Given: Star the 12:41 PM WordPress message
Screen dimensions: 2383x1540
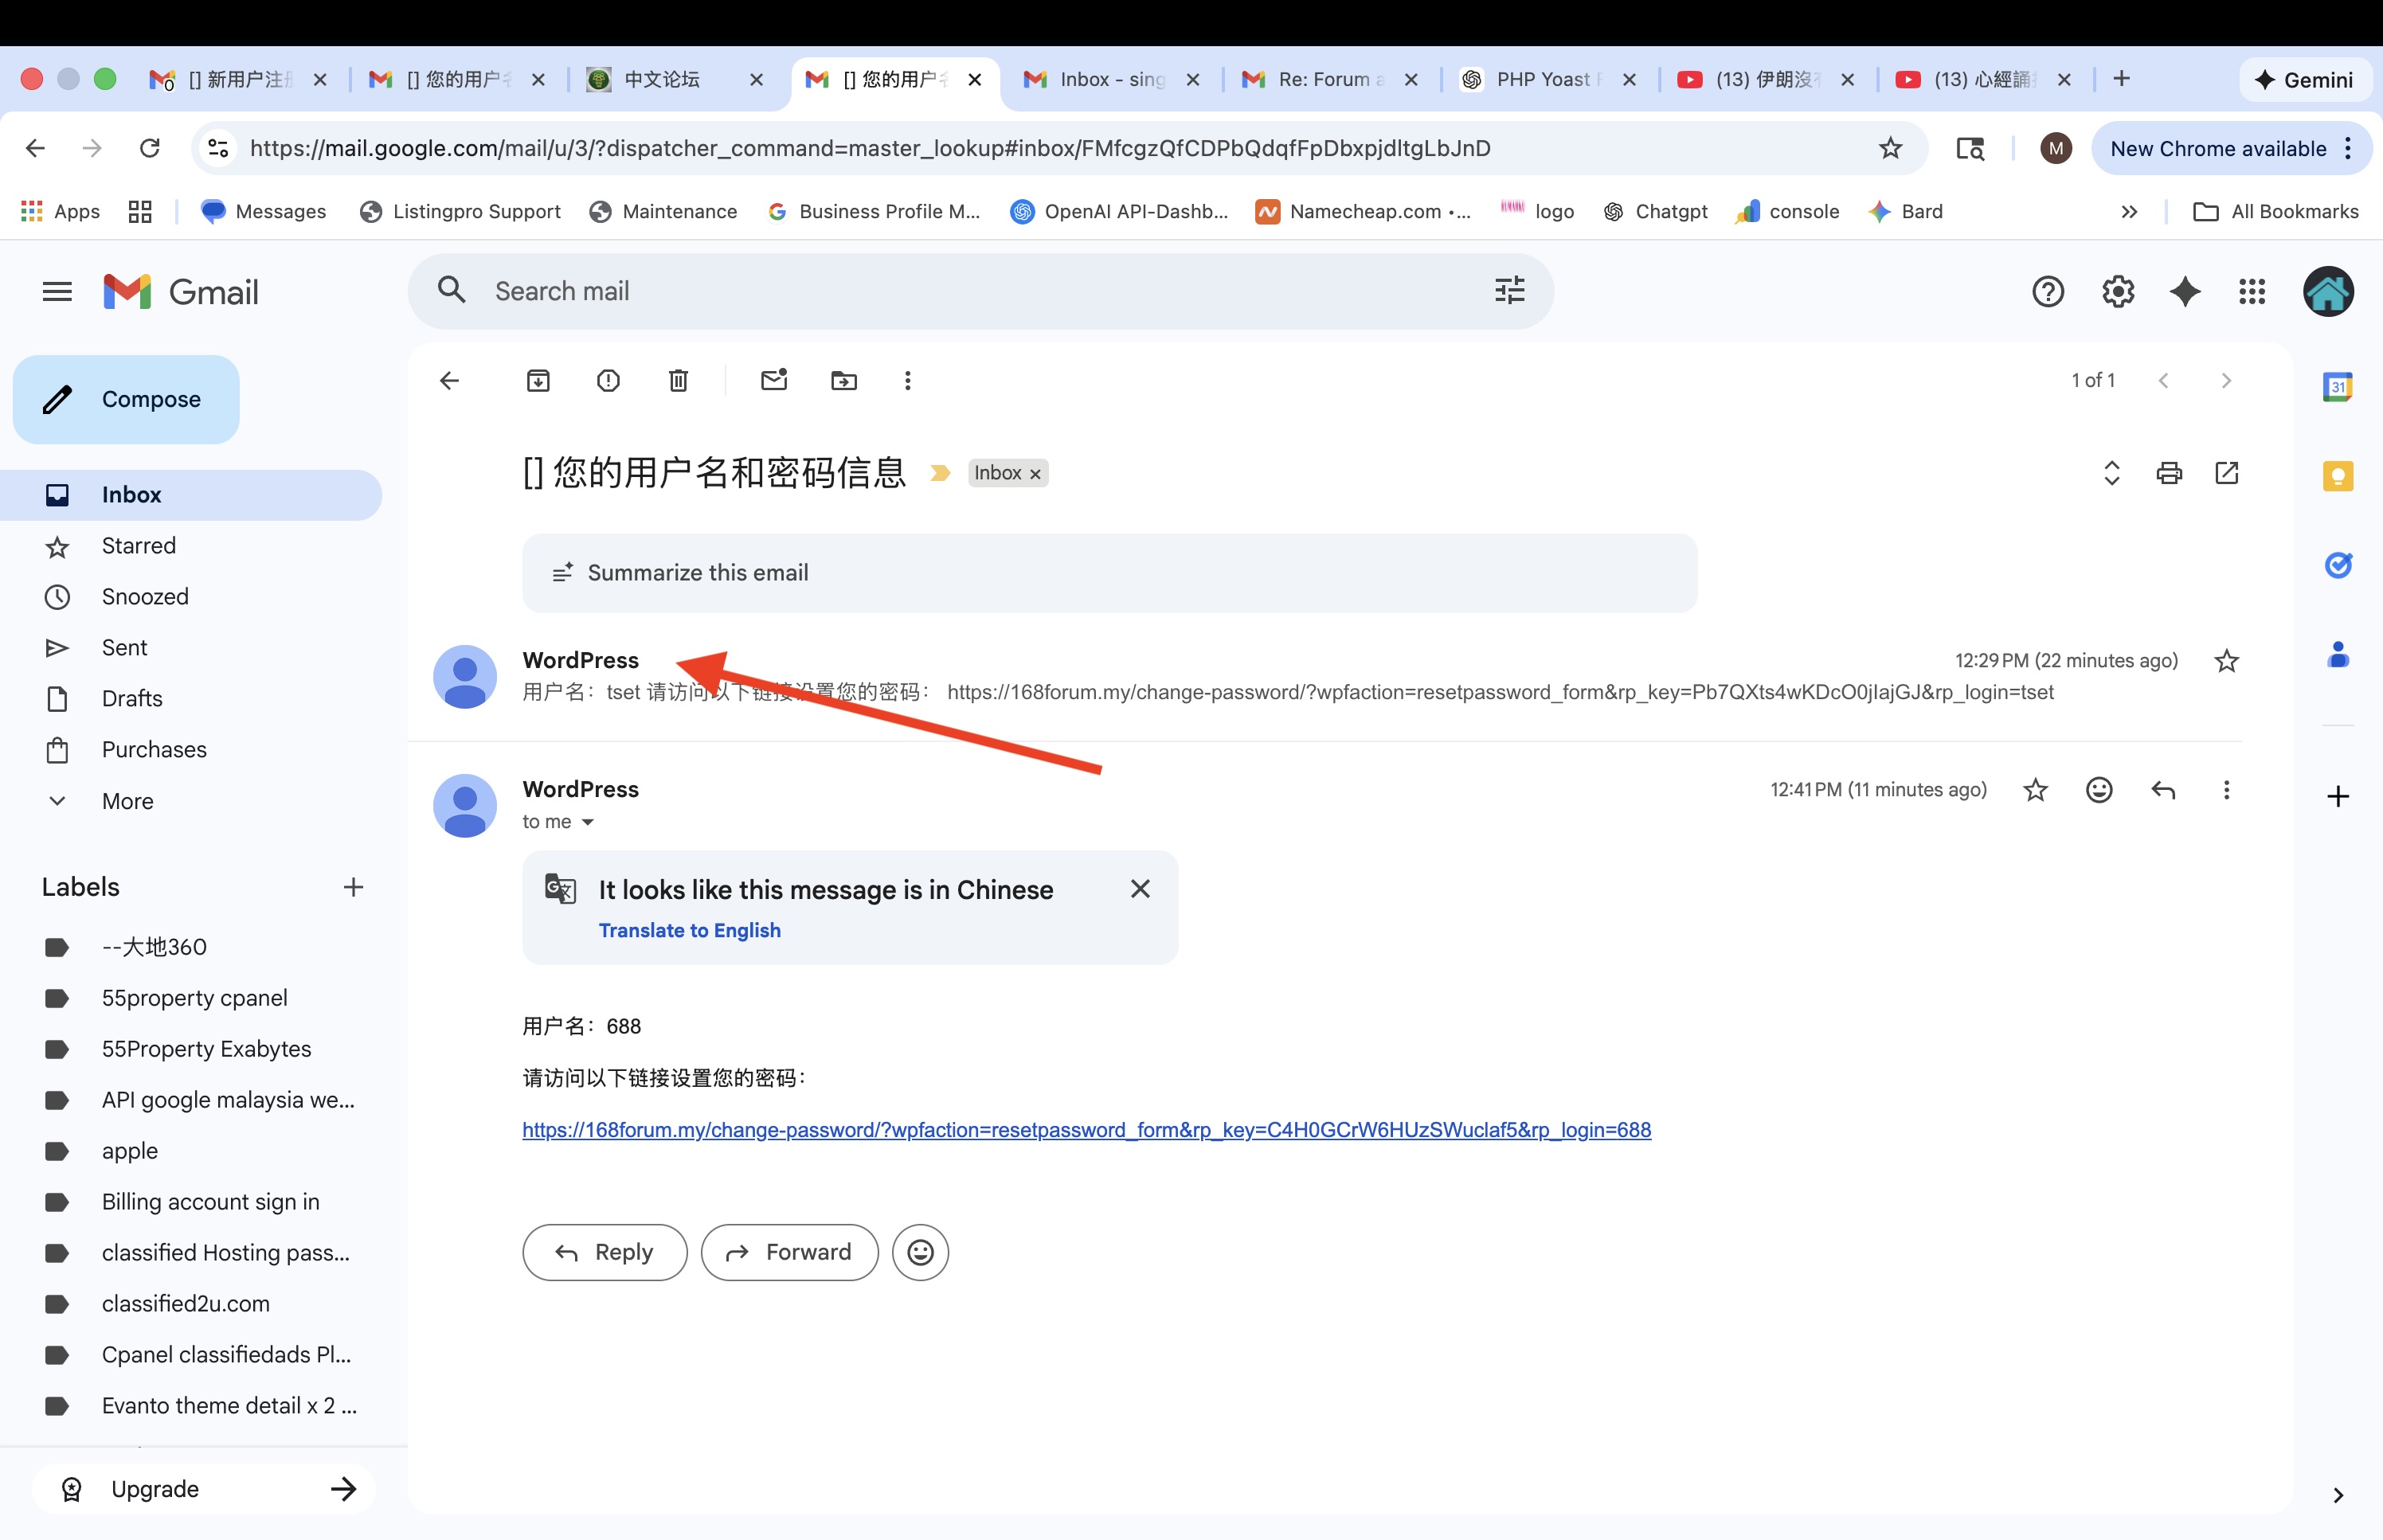Looking at the screenshot, I should click(x=2035, y=790).
